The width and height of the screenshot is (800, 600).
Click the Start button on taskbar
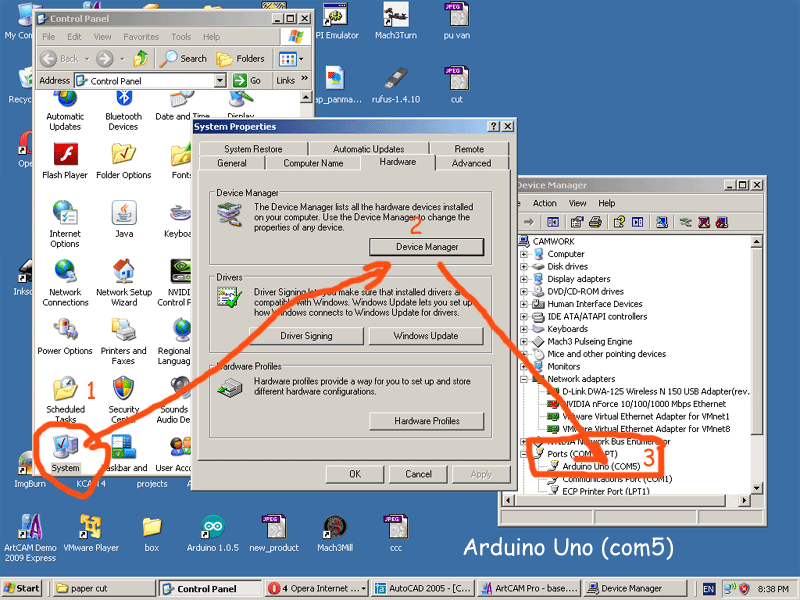(x=21, y=588)
